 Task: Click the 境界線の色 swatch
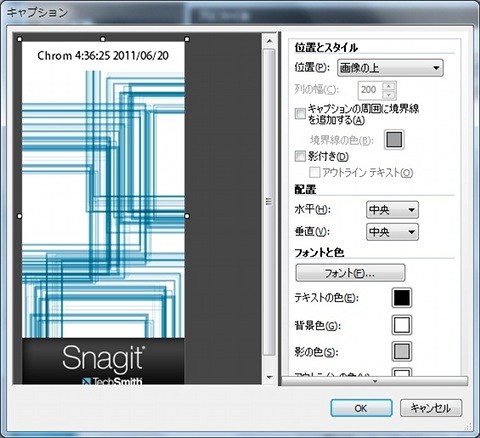coord(394,139)
